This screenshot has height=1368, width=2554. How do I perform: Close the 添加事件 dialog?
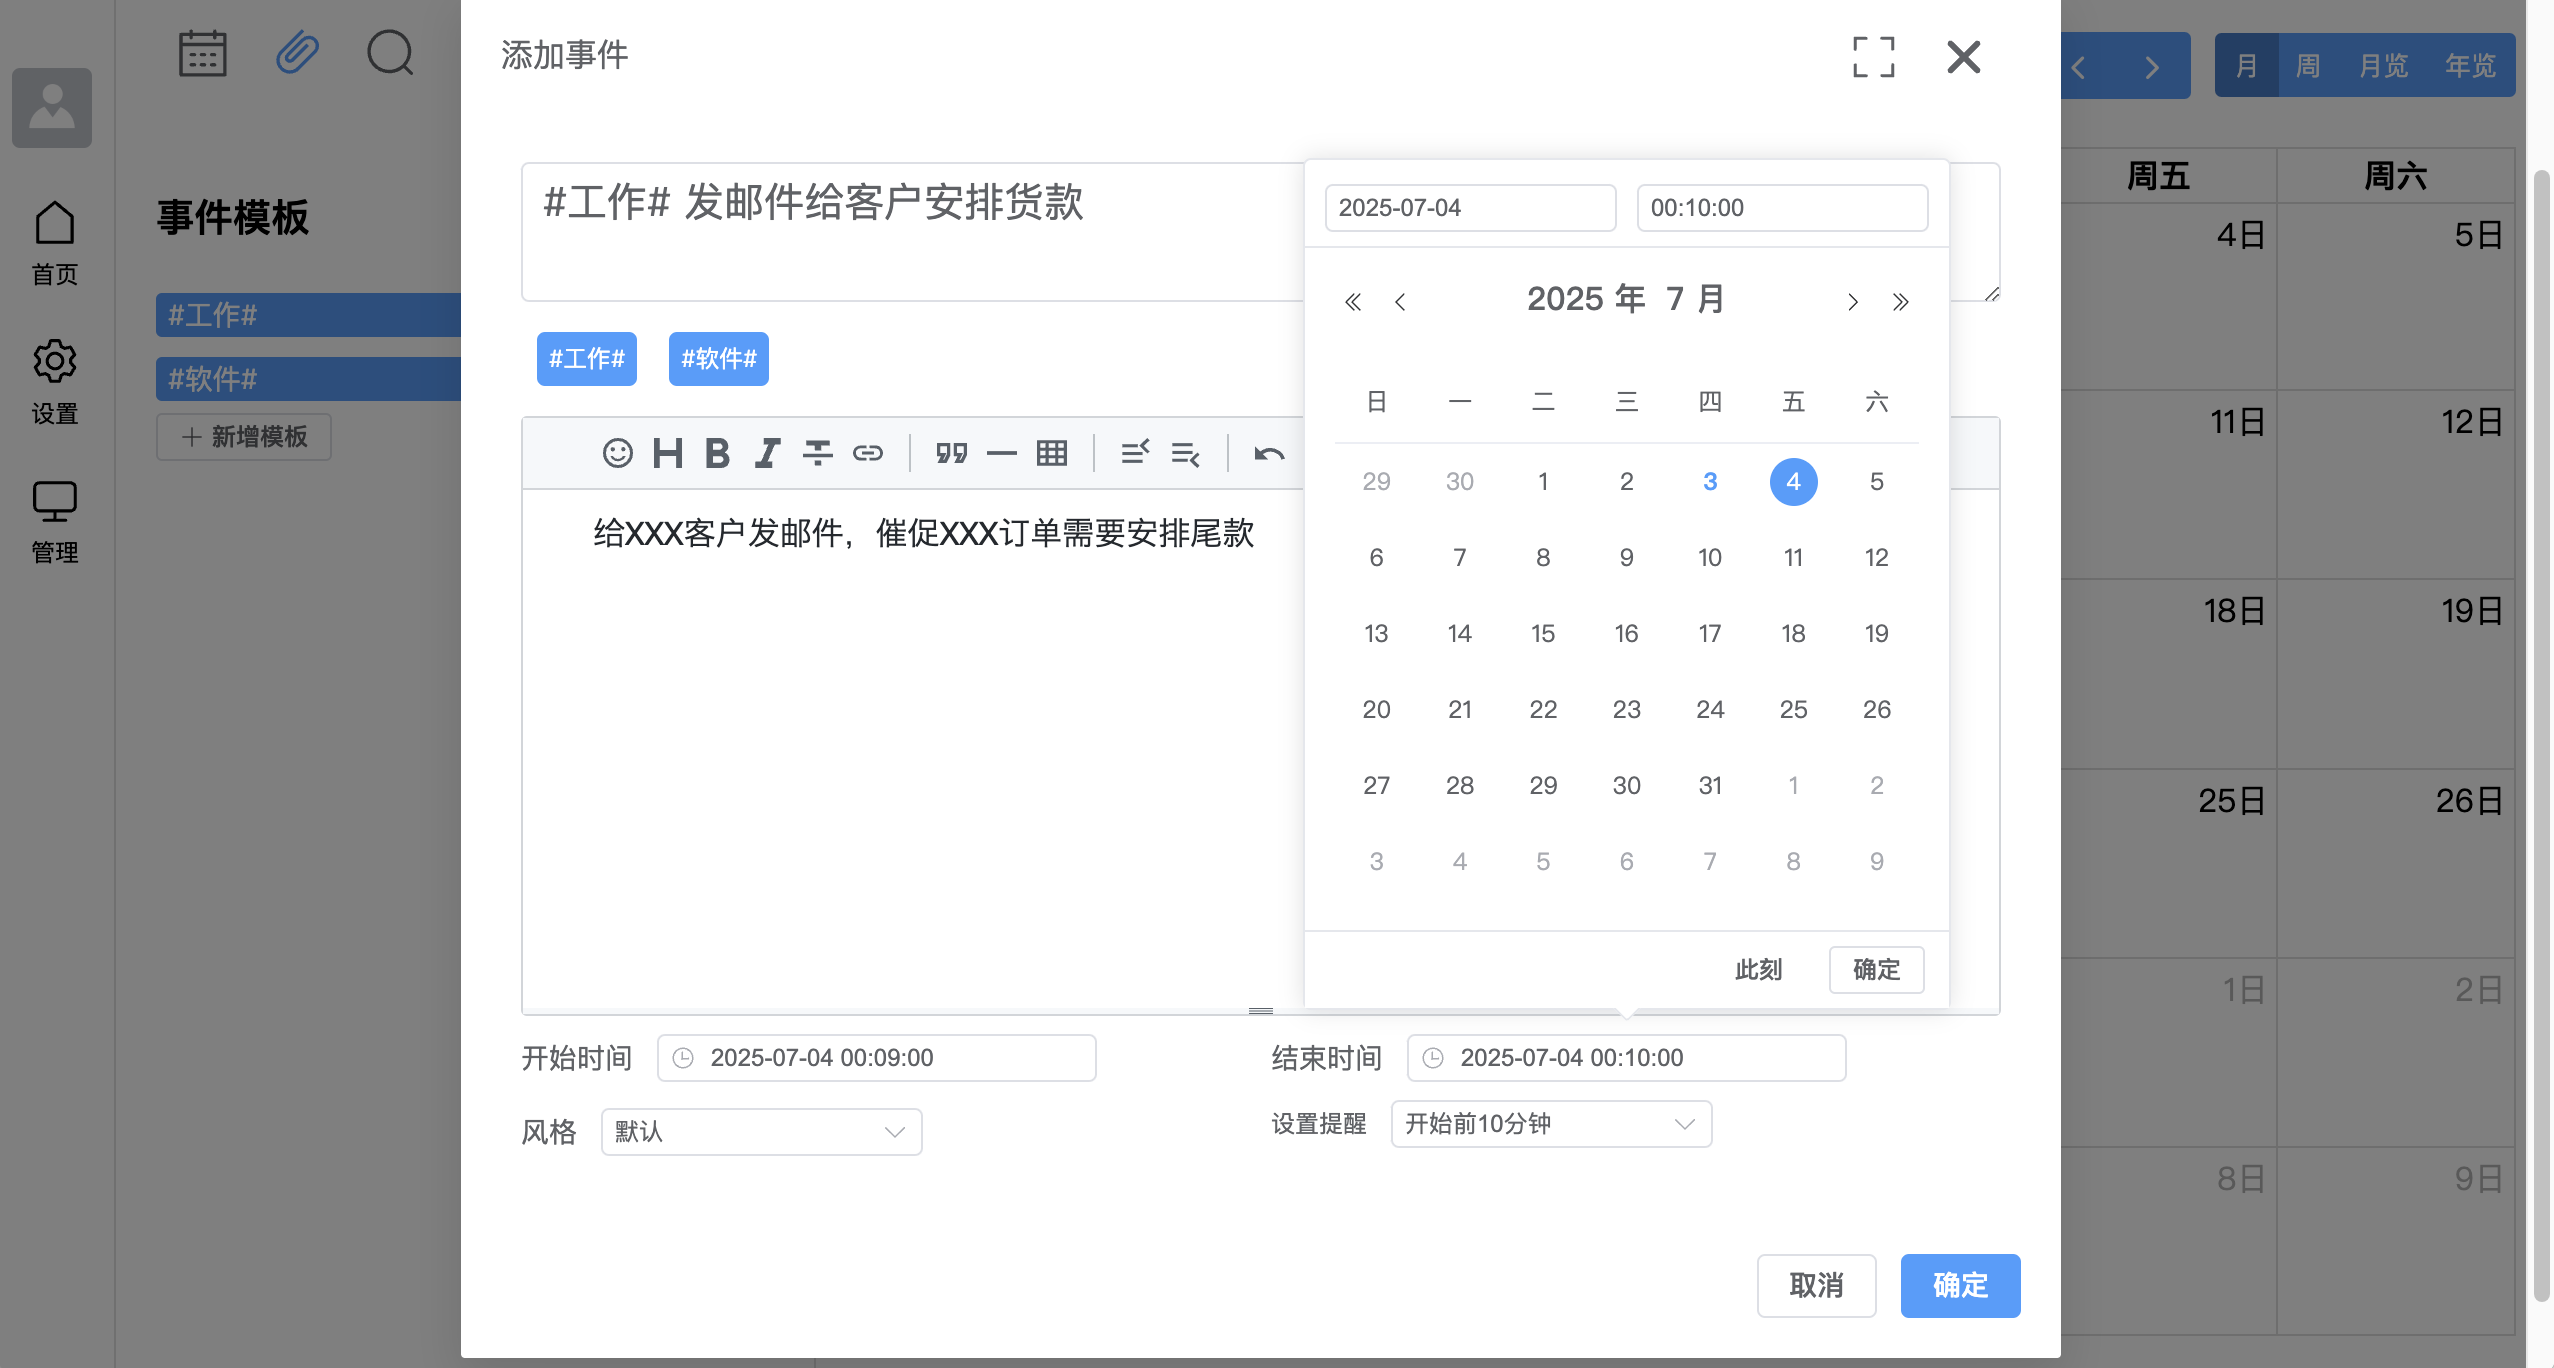[1964, 57]
